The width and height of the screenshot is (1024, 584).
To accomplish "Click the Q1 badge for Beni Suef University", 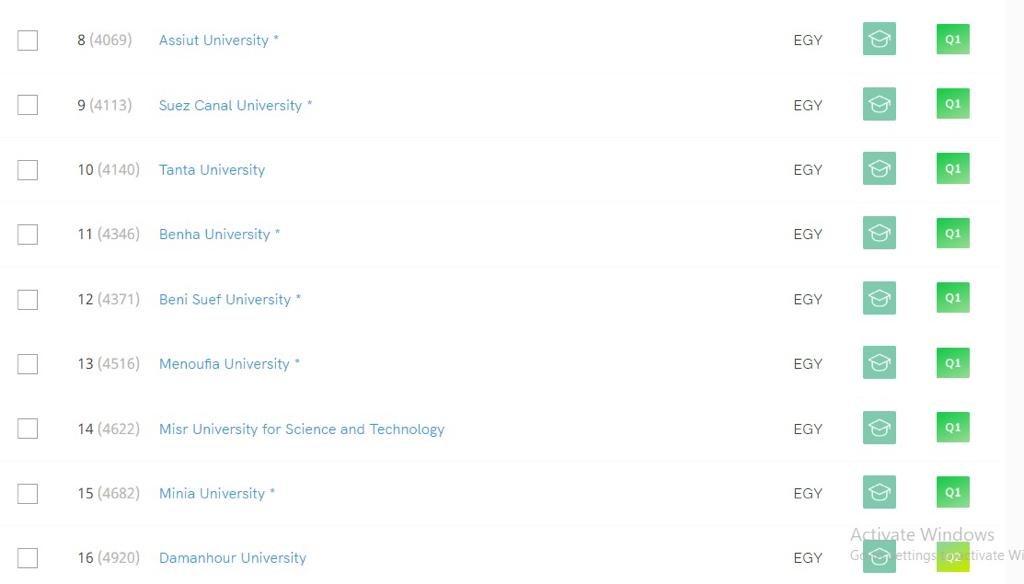I will [x=953, y=298].
